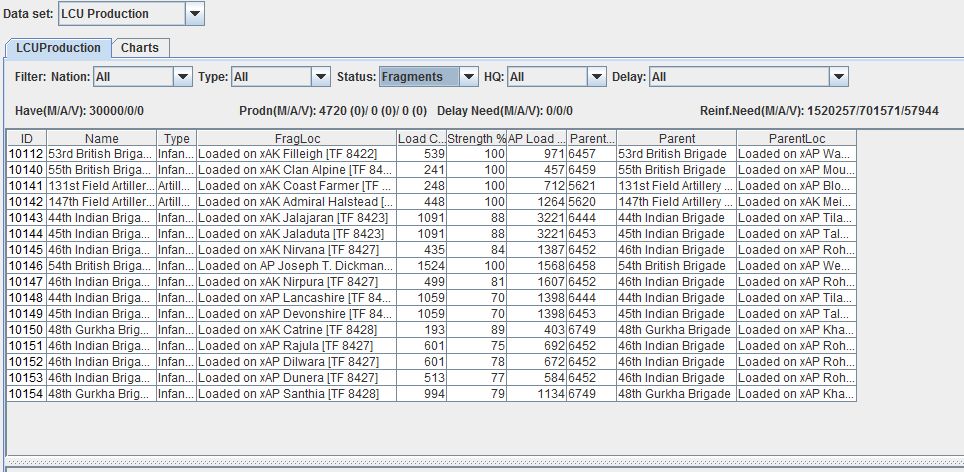Open the HQ filter dropdown
The height and width of the screenshot is (472, 964).
coord(557,77)
